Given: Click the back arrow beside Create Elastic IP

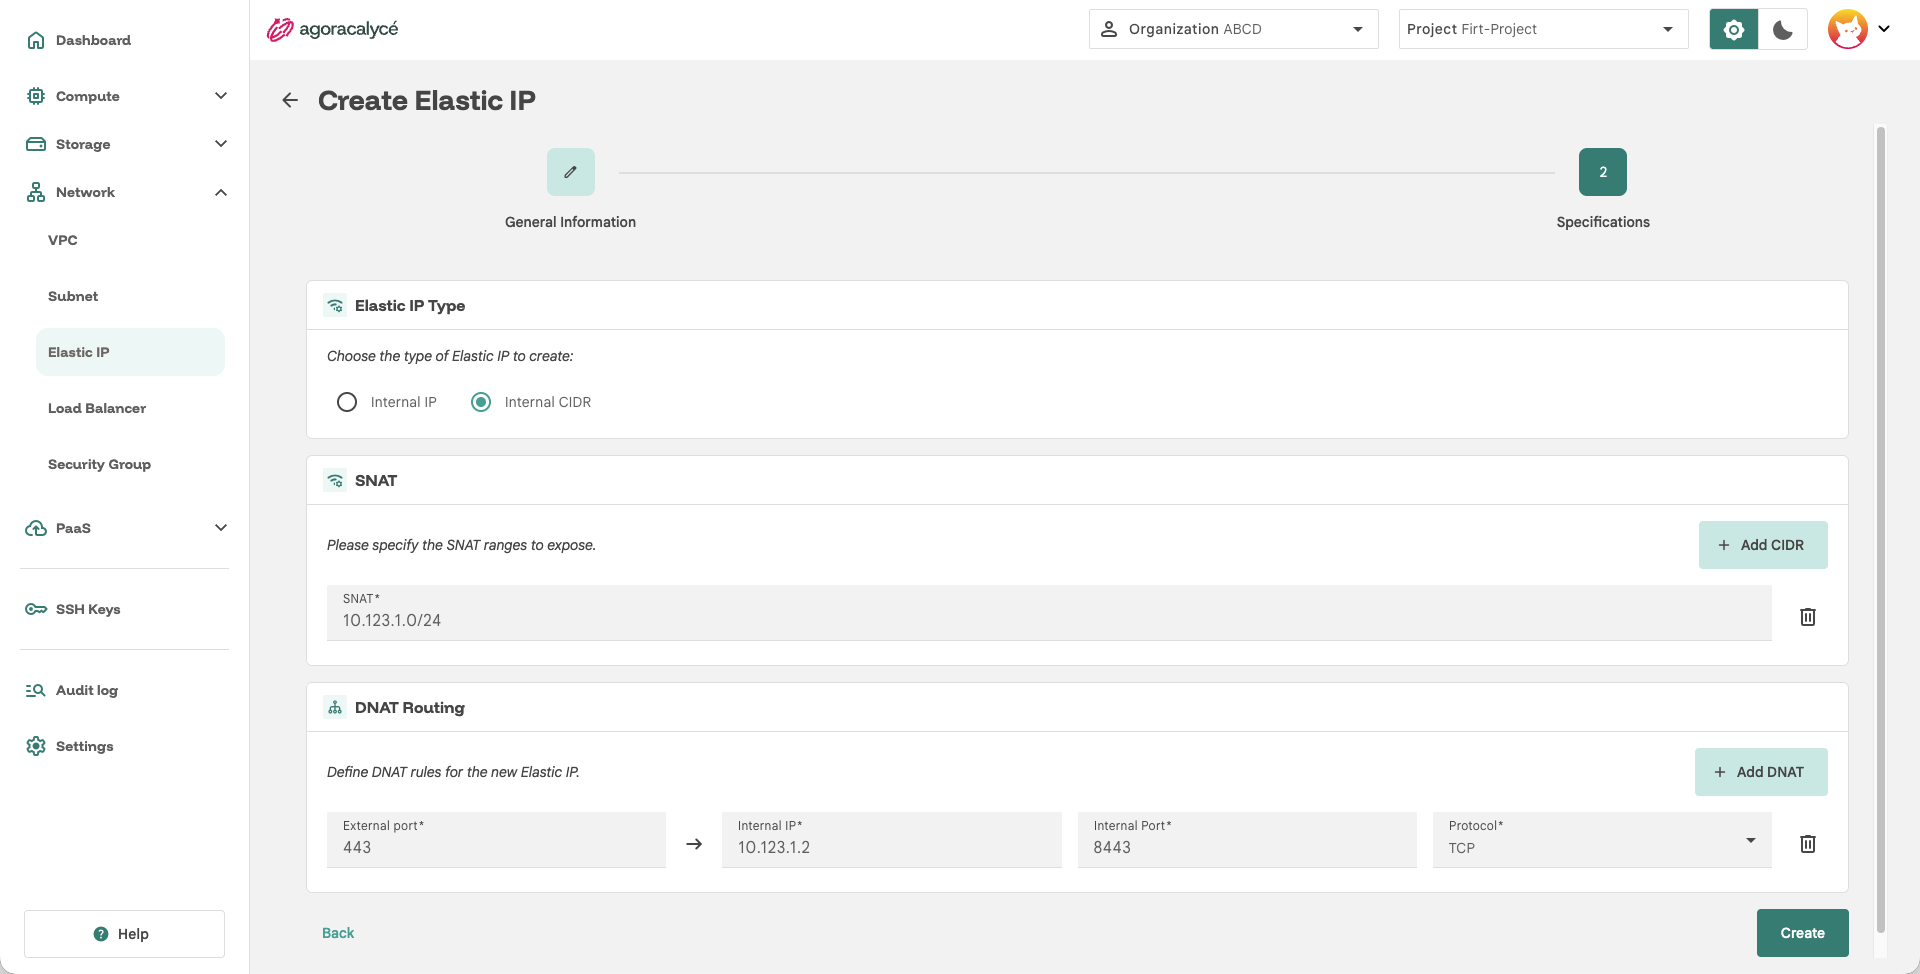Looking at the screenshot, I should (290, 100).
